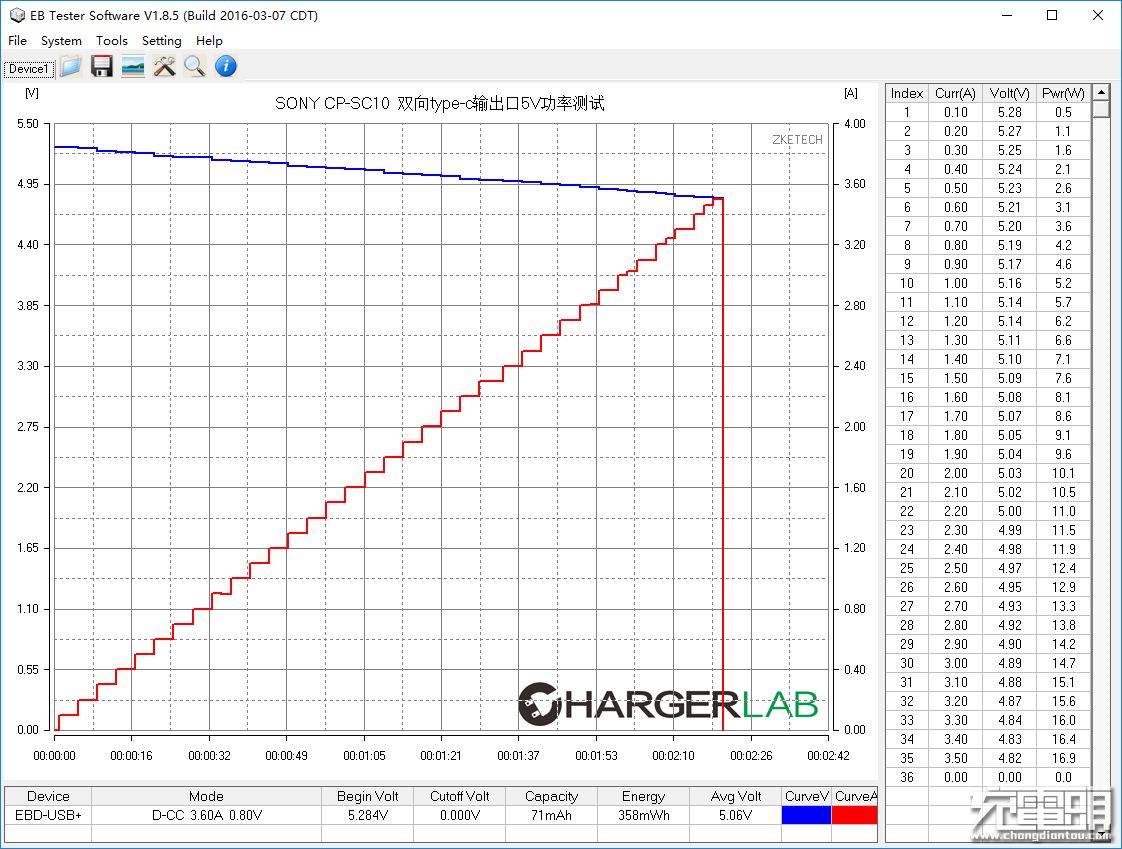The image size is (1122, 849).
Task: Click the 4.6 power cell in row 9
Action: (x=1063, y=264)
